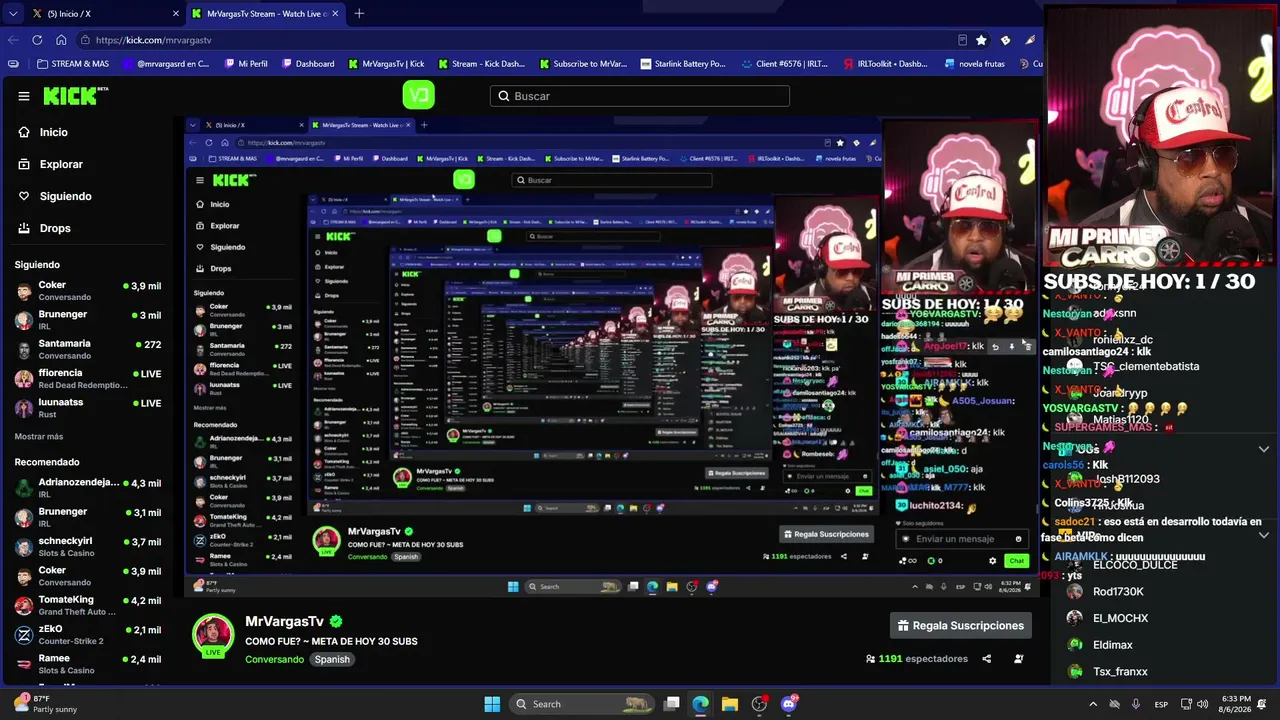Reload the Kick page

click(37, 40)
